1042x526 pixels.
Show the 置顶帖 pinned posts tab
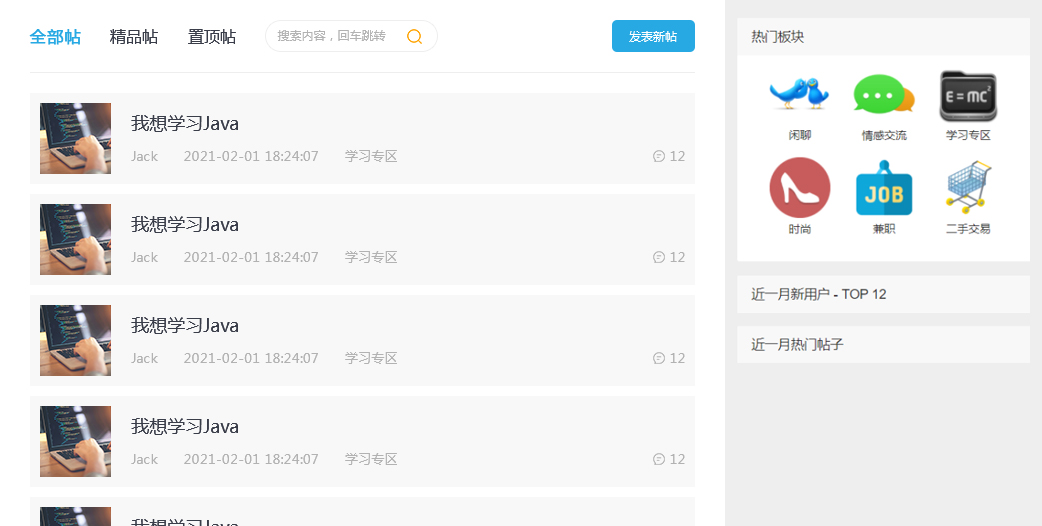click(212, 37)
